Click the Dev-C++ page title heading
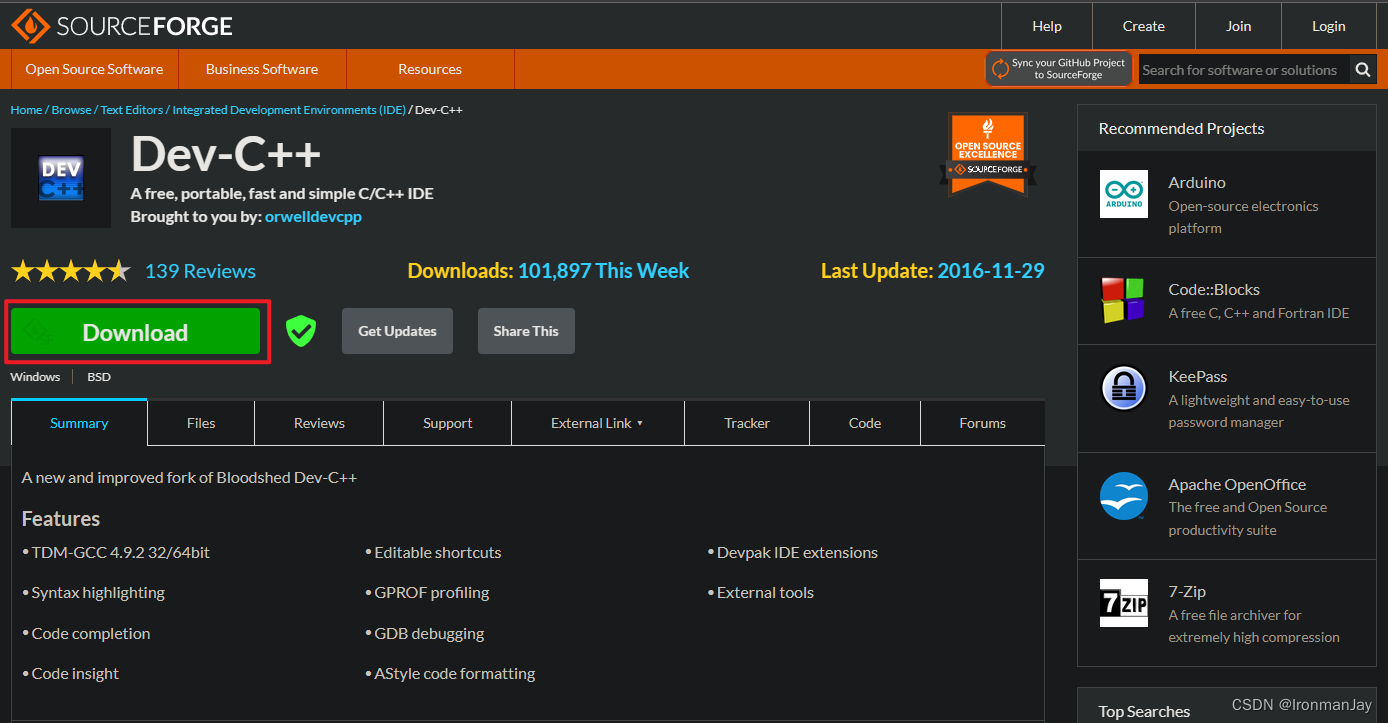The image size is (1388, 723). (226, 153)
